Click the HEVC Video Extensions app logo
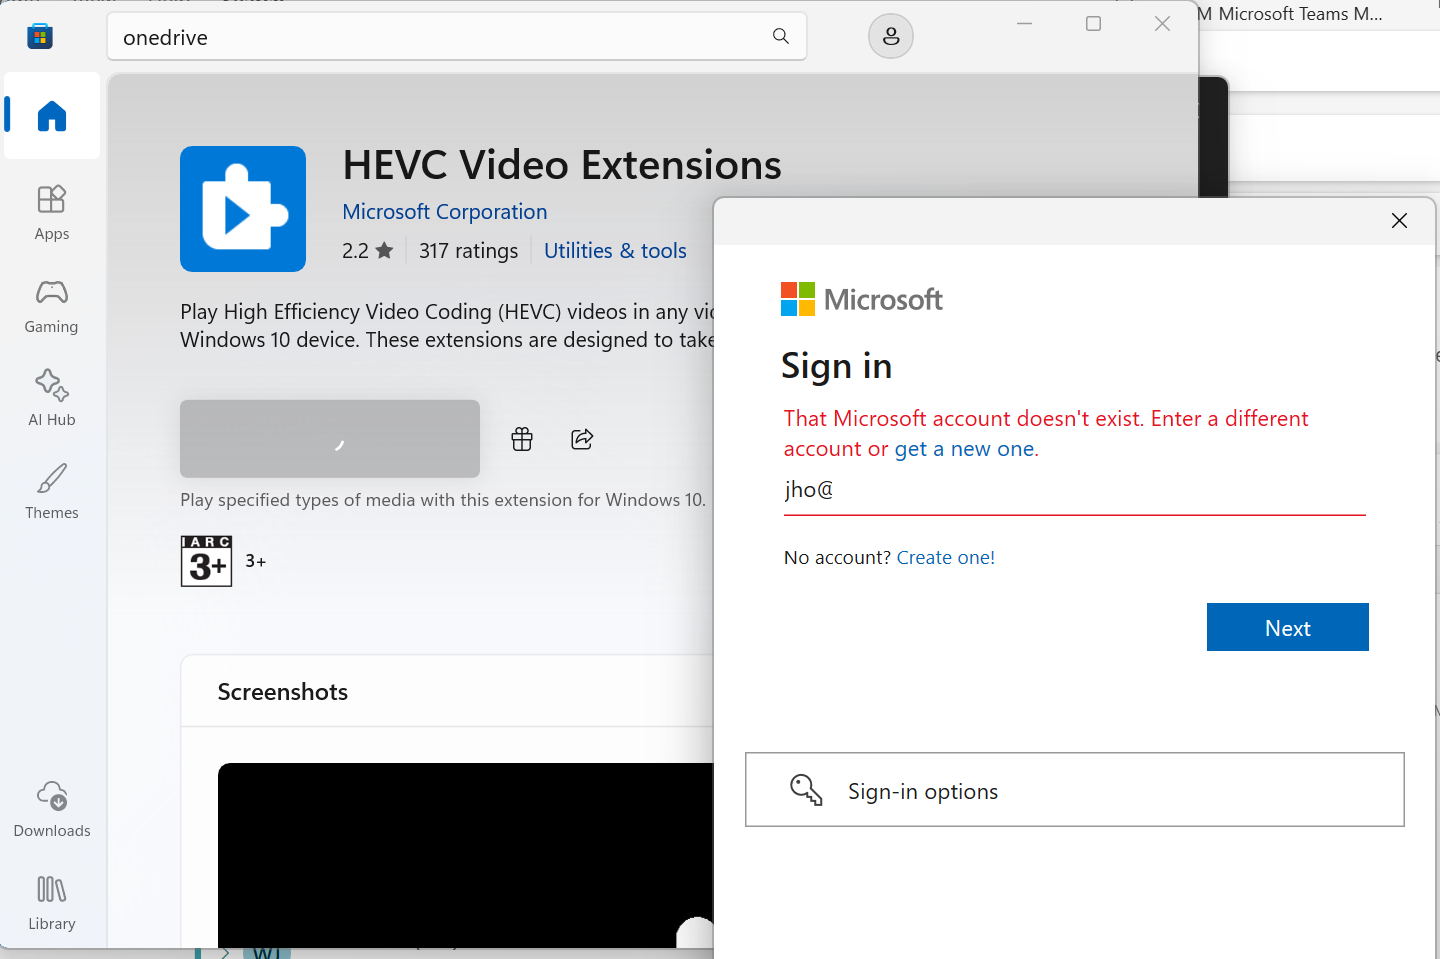1440x959 pixels. point(243,209)
